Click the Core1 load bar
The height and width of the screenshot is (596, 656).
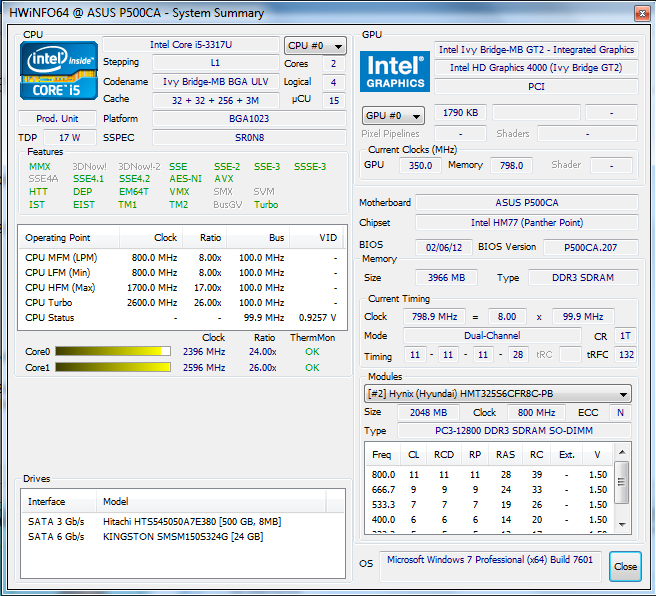(x=113, y=367)
